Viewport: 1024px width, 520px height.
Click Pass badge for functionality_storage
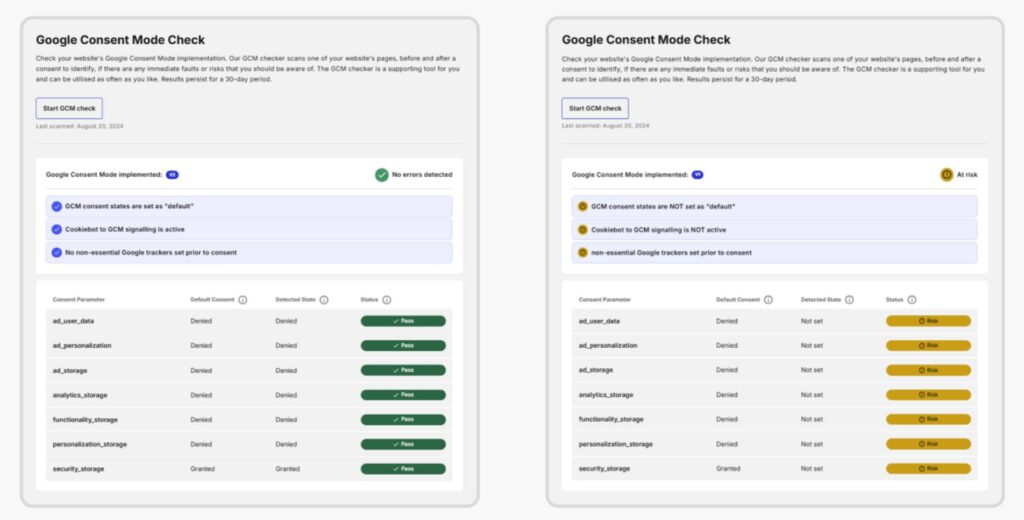(403, 419)
